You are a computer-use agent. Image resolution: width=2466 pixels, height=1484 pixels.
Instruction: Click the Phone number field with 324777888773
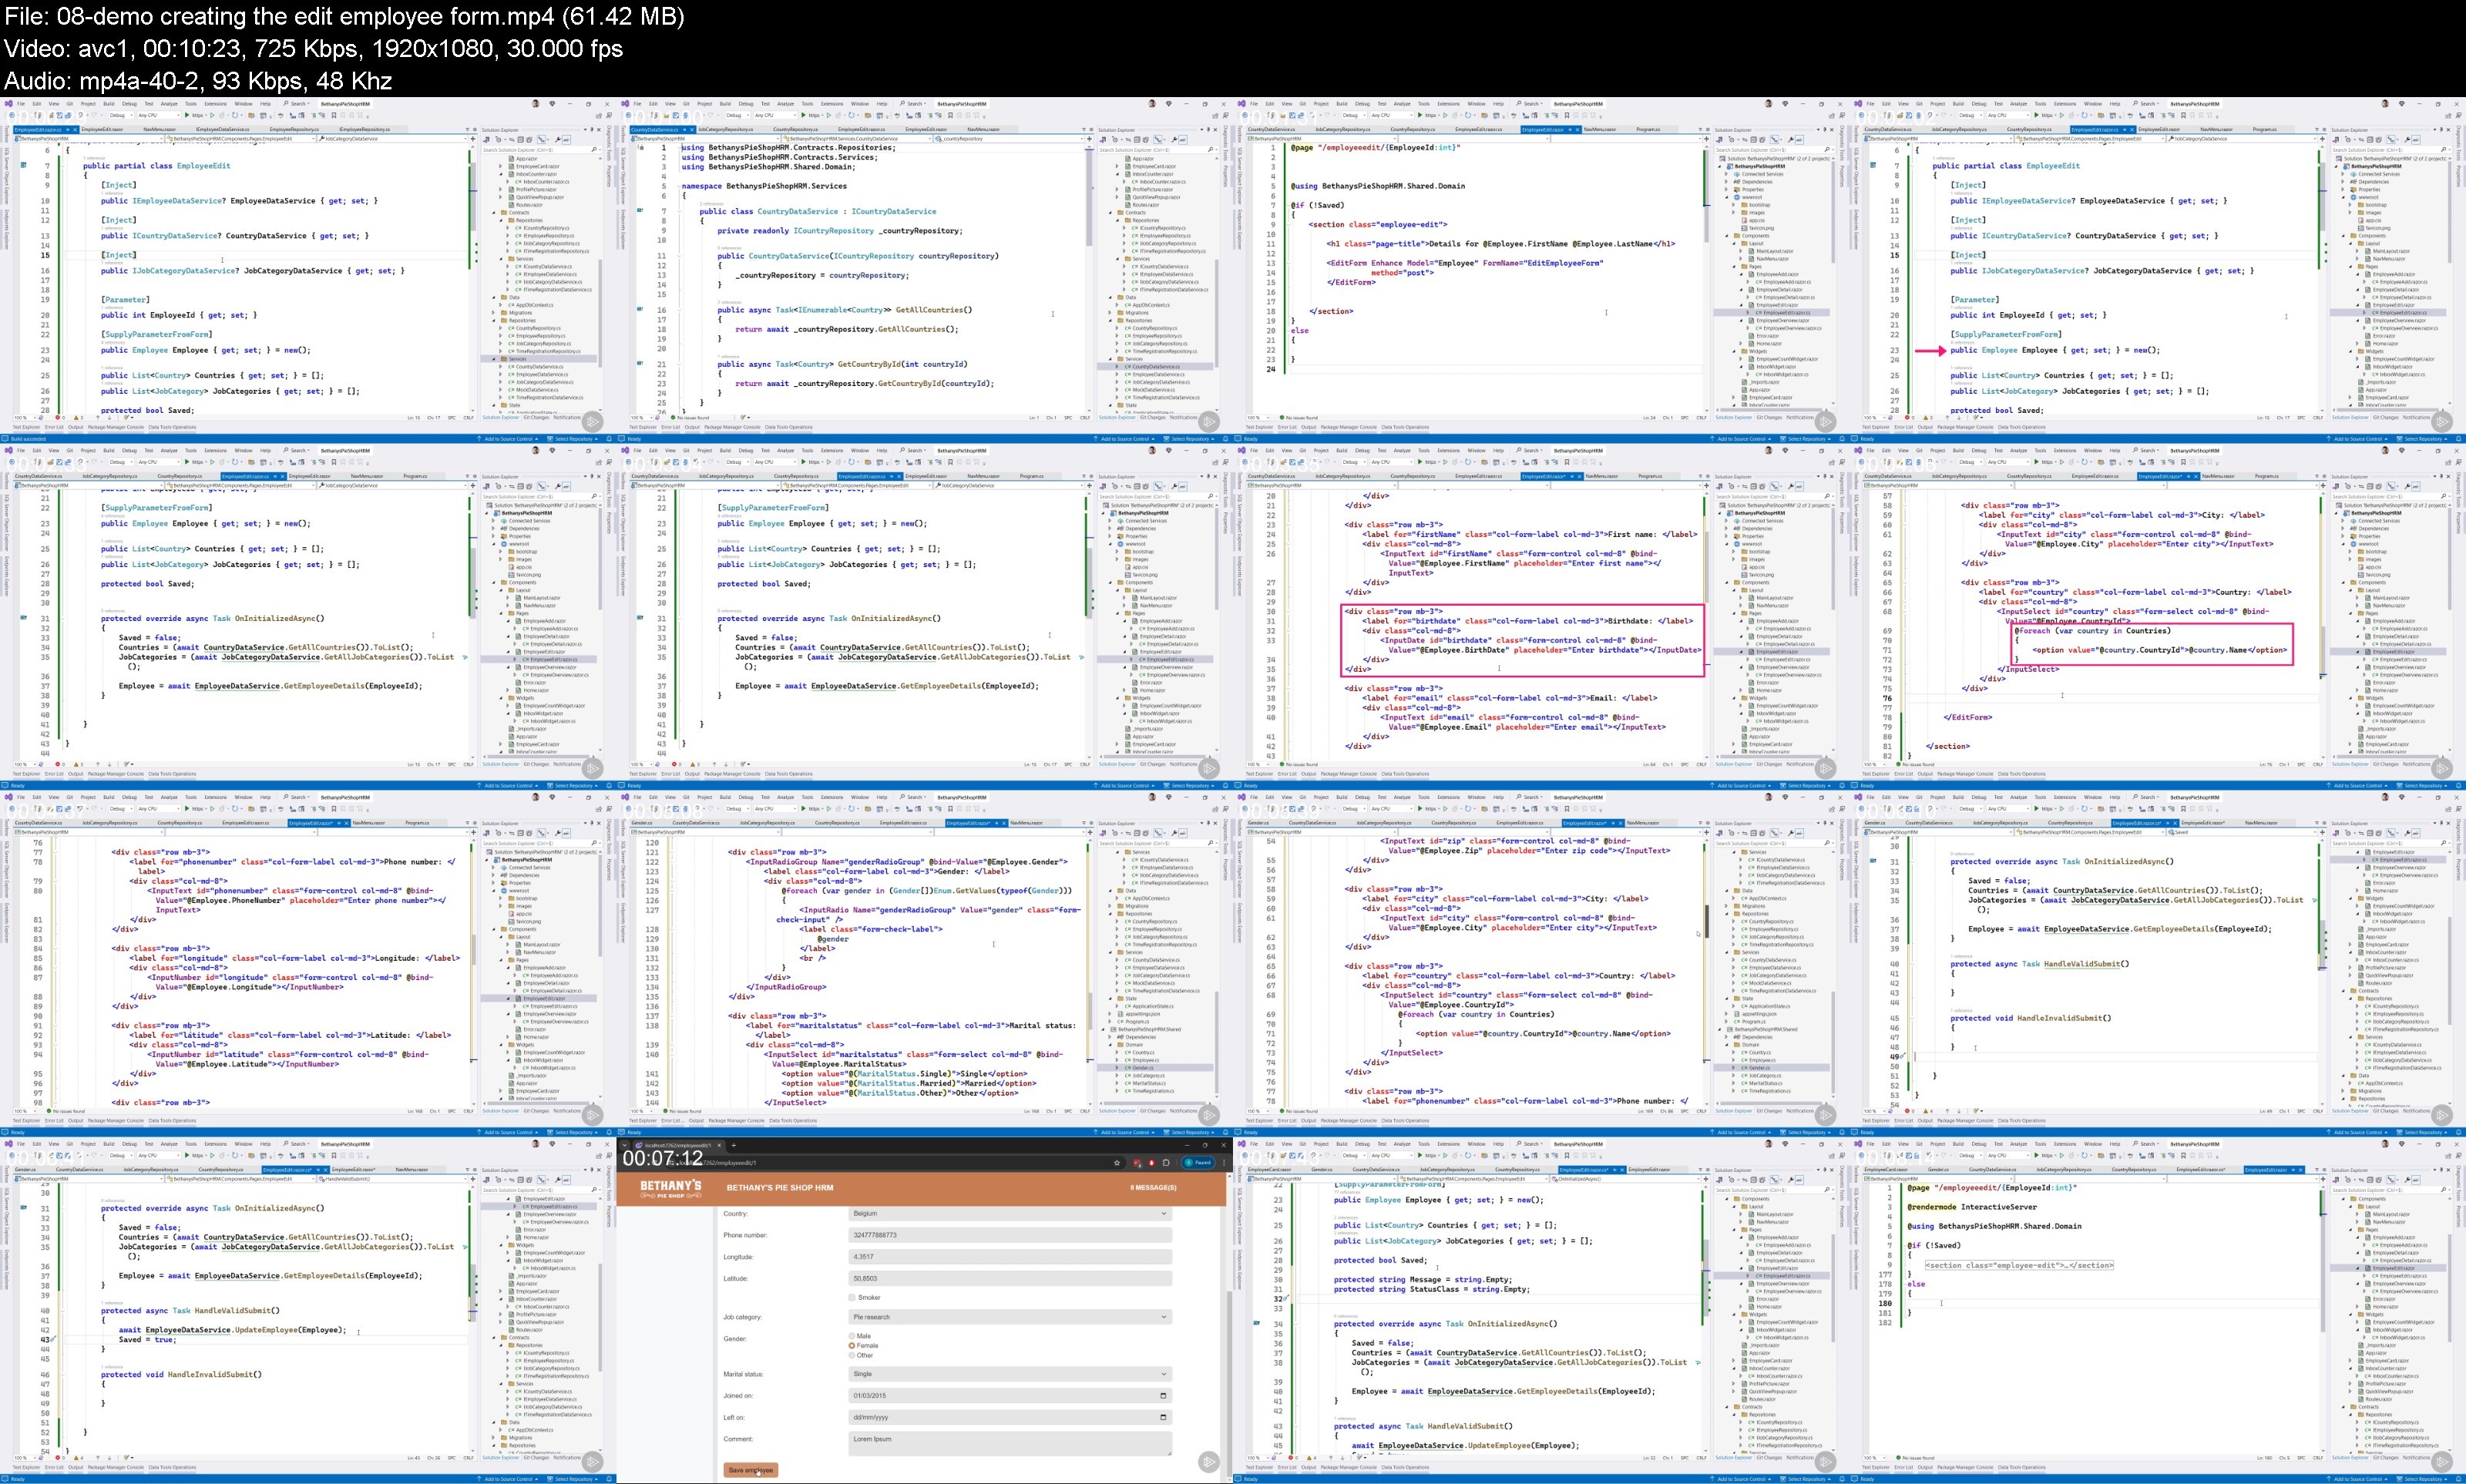[x=1010, y=1235]
